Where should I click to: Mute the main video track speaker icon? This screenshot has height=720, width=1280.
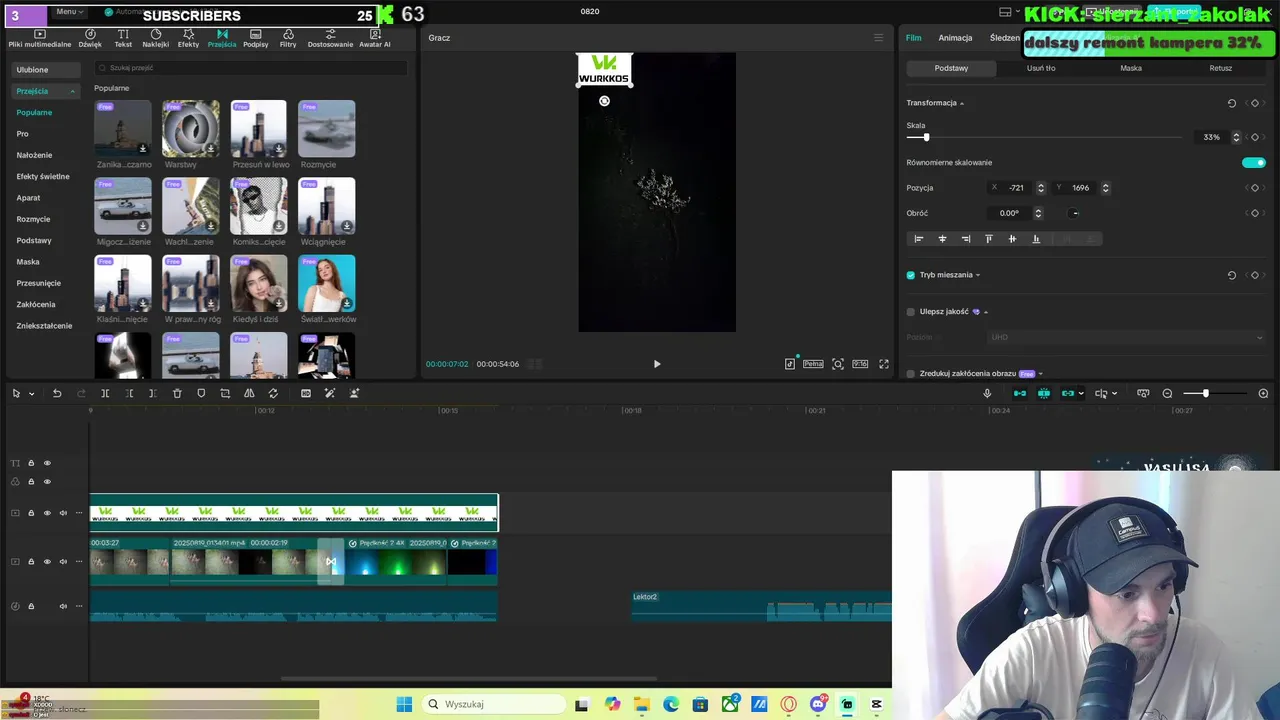pos(63,562)
